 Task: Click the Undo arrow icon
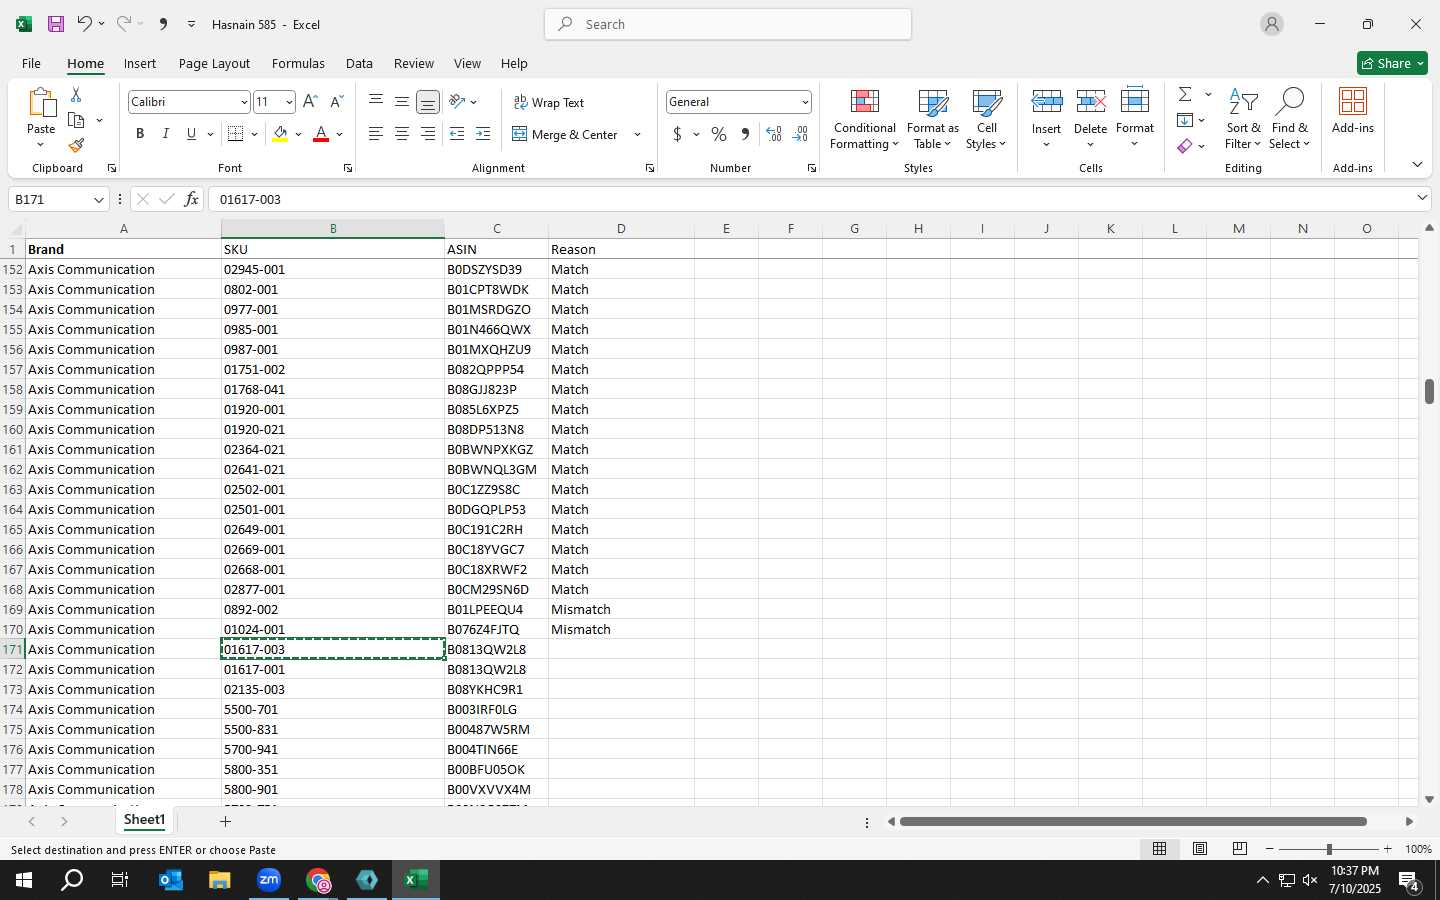85,24
